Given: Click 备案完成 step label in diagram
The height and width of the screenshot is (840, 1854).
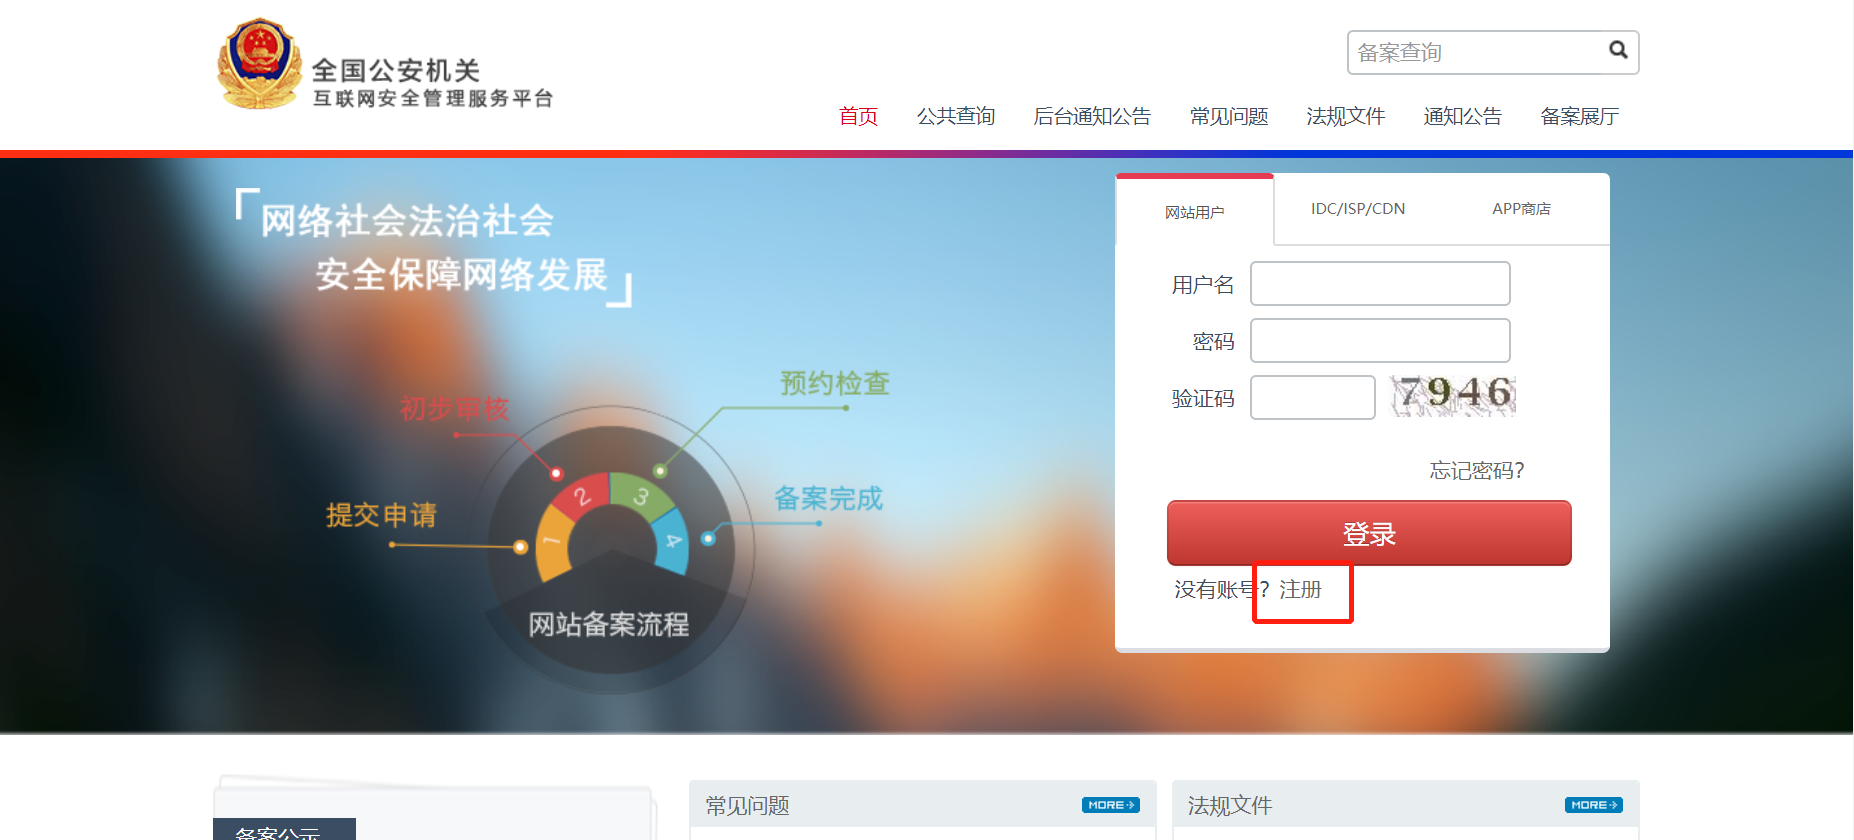Looking at the screenshot, I should [828, 498].
